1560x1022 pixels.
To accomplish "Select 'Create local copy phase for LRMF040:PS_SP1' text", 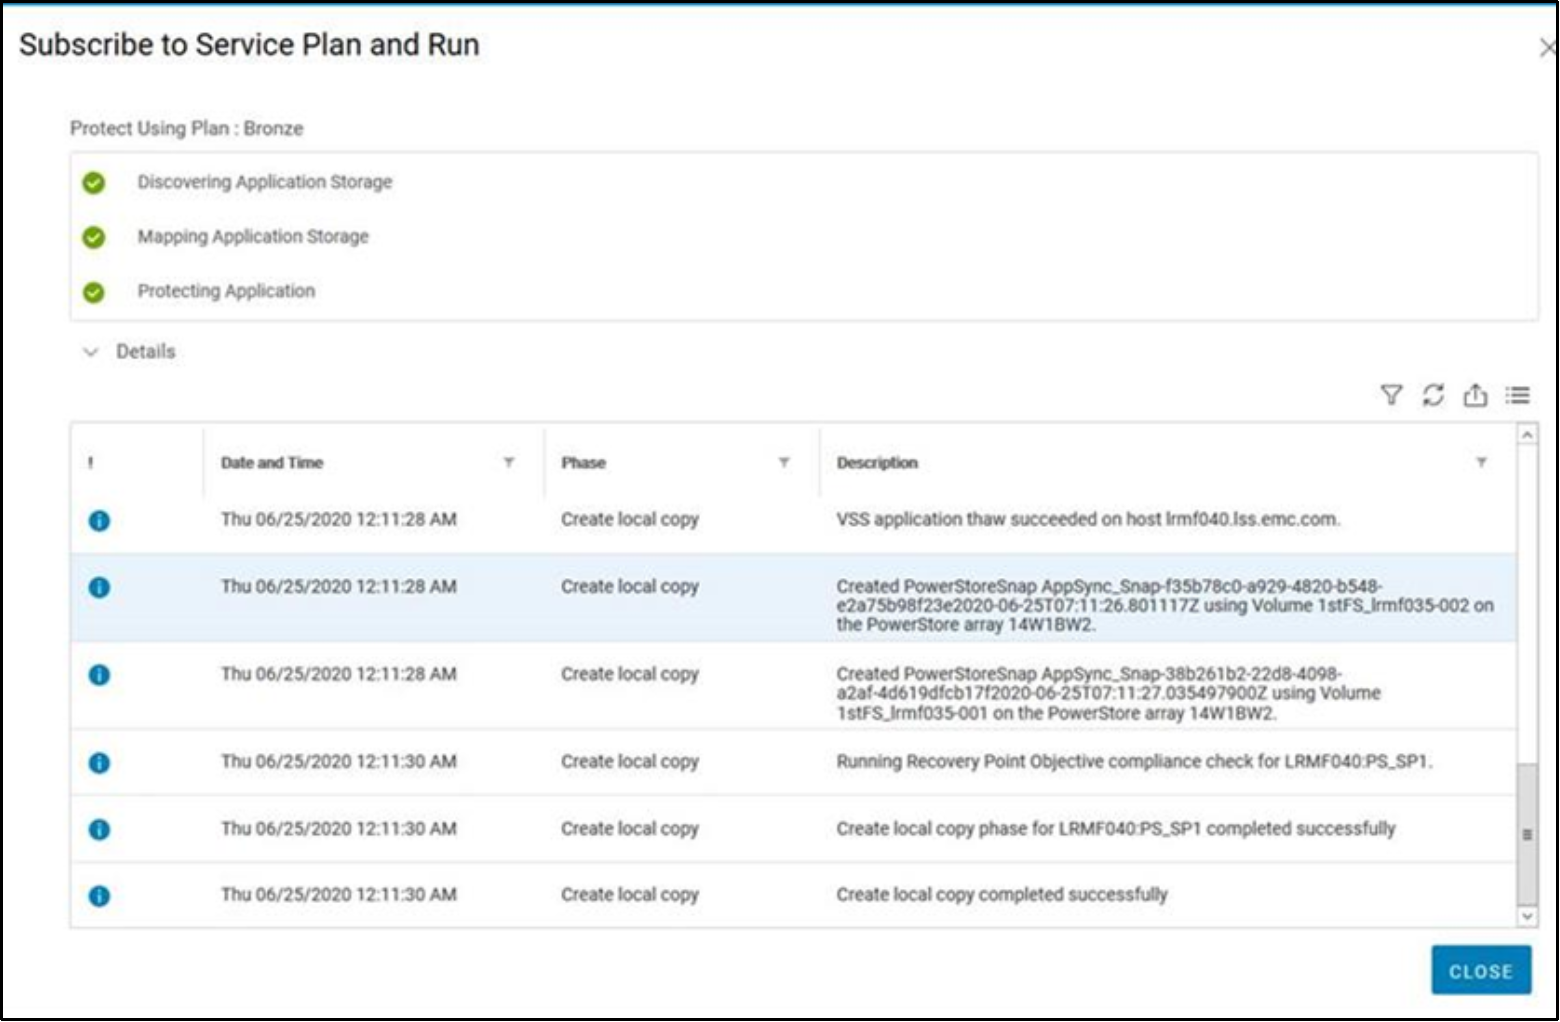I will point(1116,829).
